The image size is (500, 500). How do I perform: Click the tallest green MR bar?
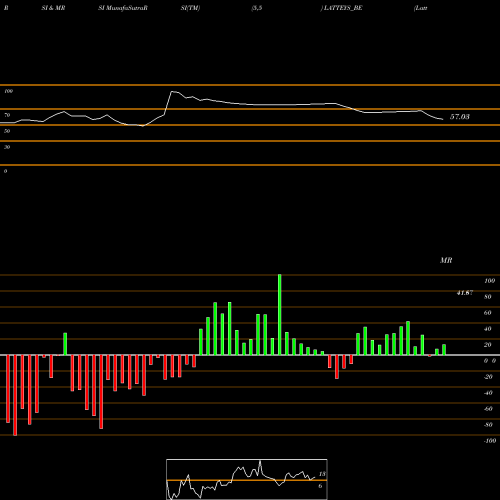(x=280, y=315)
